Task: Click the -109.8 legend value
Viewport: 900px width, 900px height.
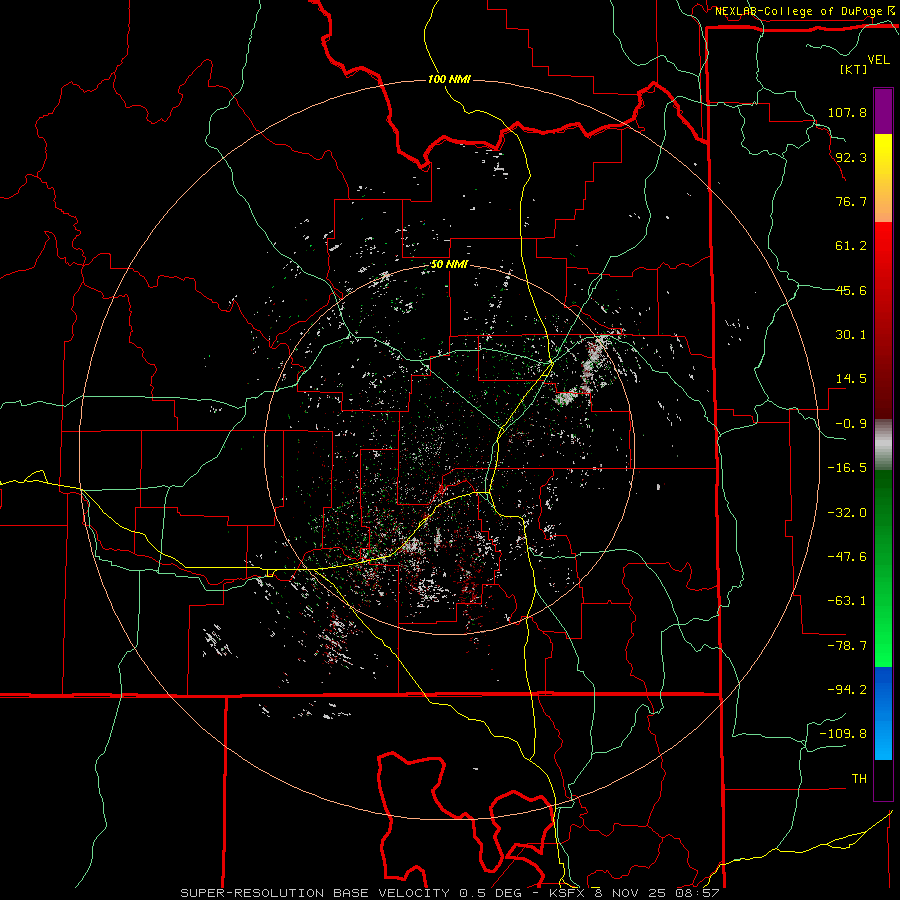Action: (843, 734)
